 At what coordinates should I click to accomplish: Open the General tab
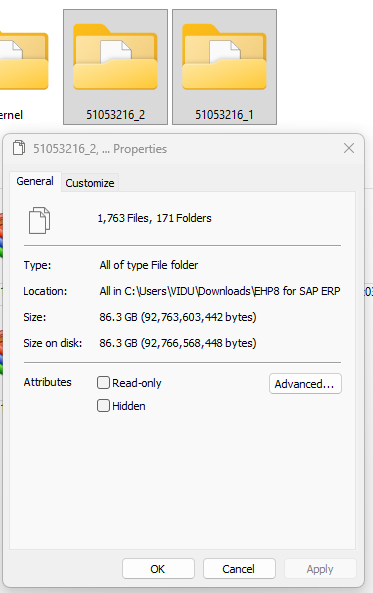35,181
